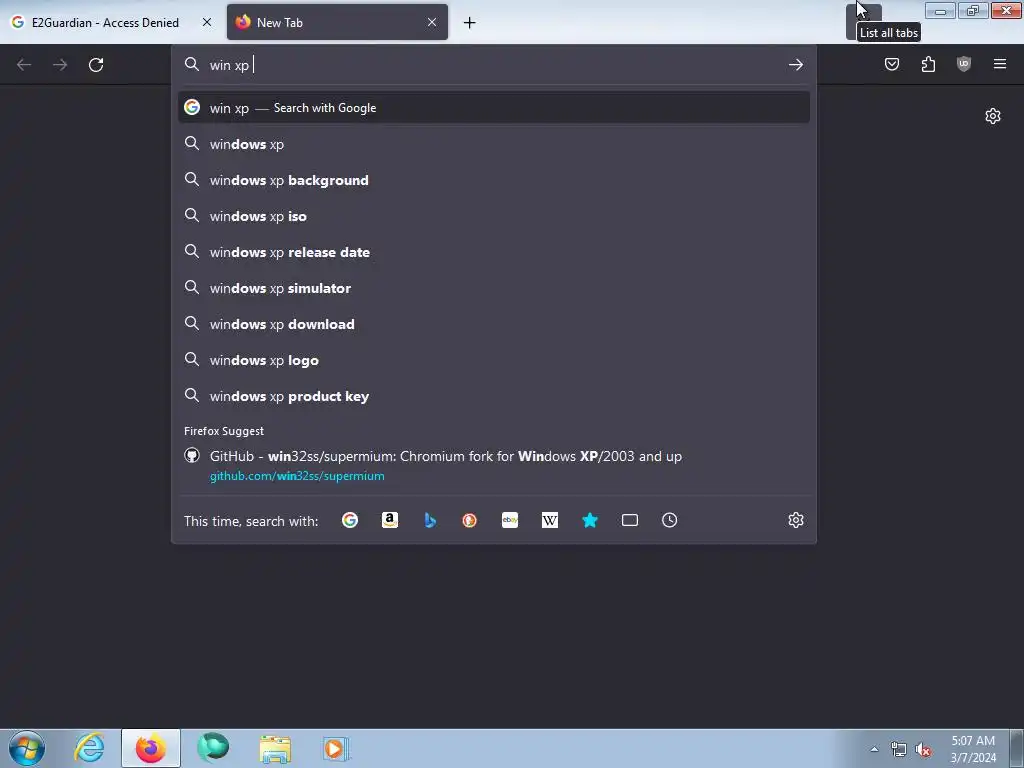The width and height of the screenshot is (1024, 768).
Task: Select 'windows xp logo' suggestion
Action: click(x=494, y=360)
